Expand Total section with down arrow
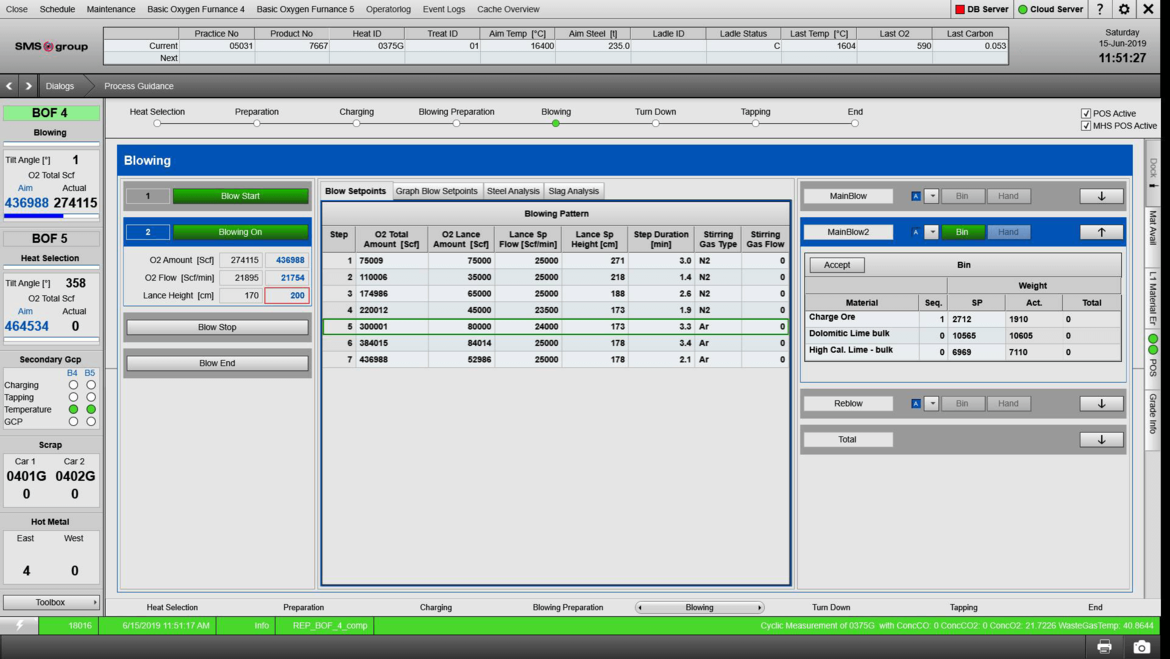This screenshot has height=659, width=1170. coord(1101,440)
